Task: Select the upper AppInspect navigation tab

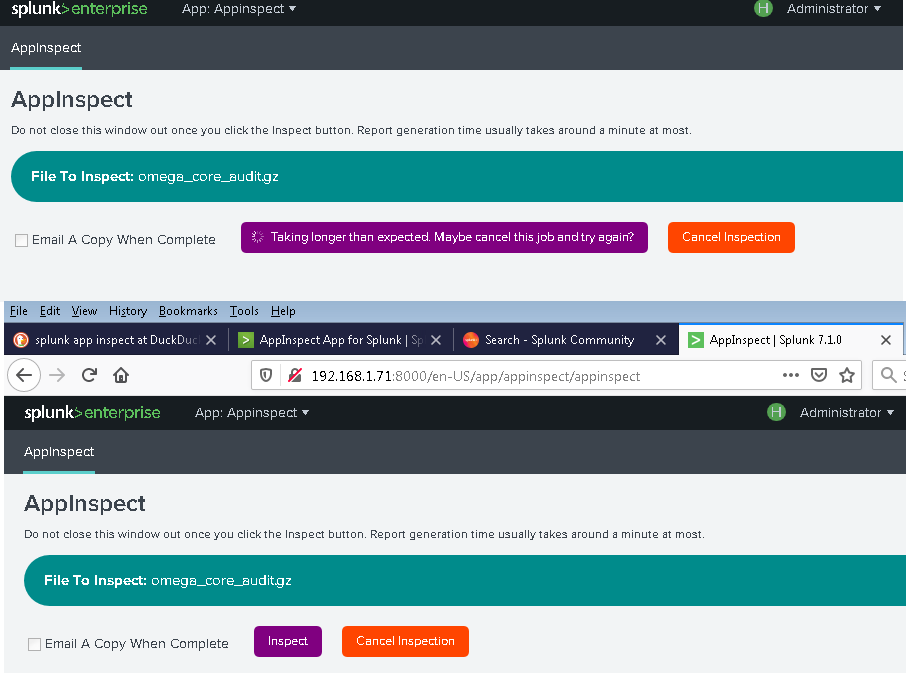Action: click(46, 48)
